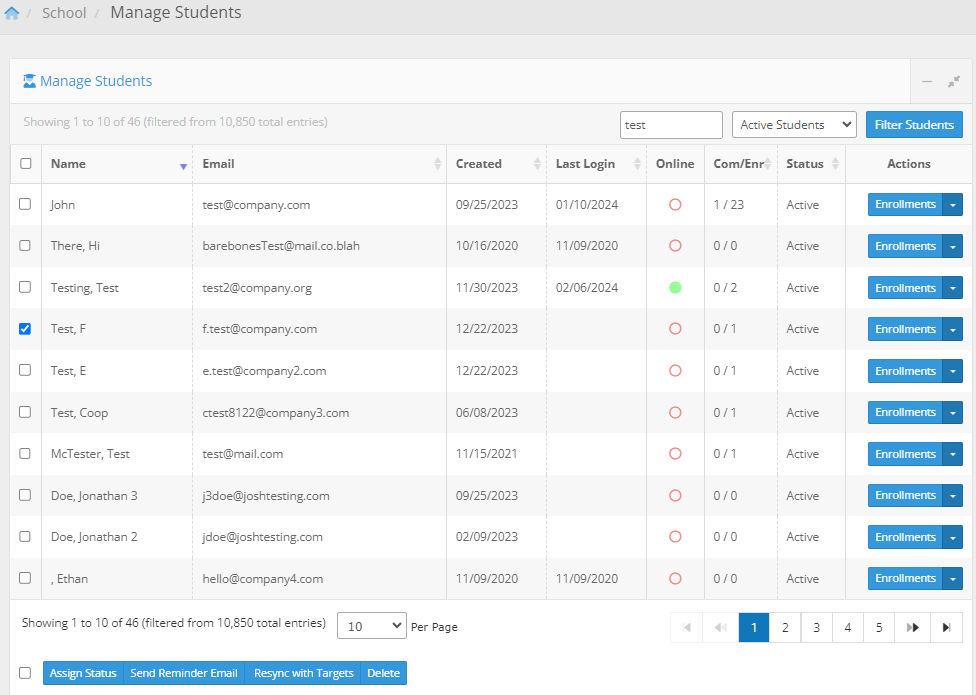
Task: Toggle the checkbox beside Assign Status at the bottom
Action: [25, 673]
